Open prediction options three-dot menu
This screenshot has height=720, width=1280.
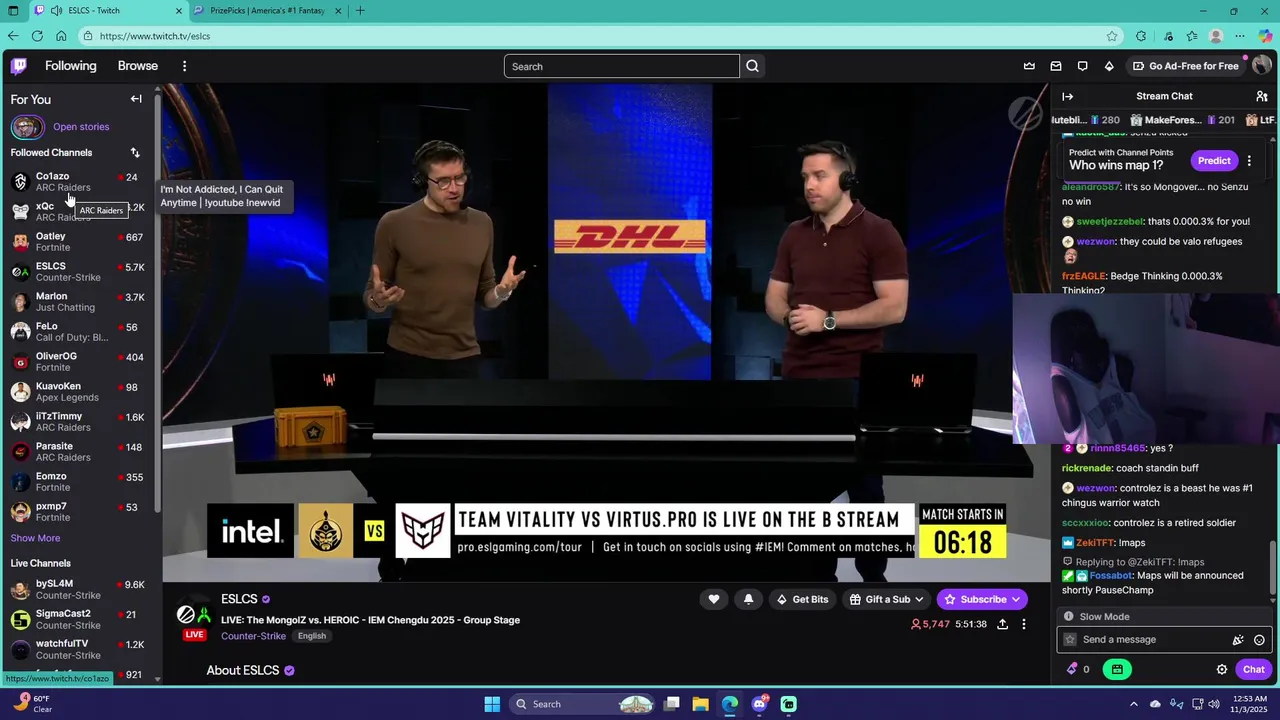point(1249,160)
